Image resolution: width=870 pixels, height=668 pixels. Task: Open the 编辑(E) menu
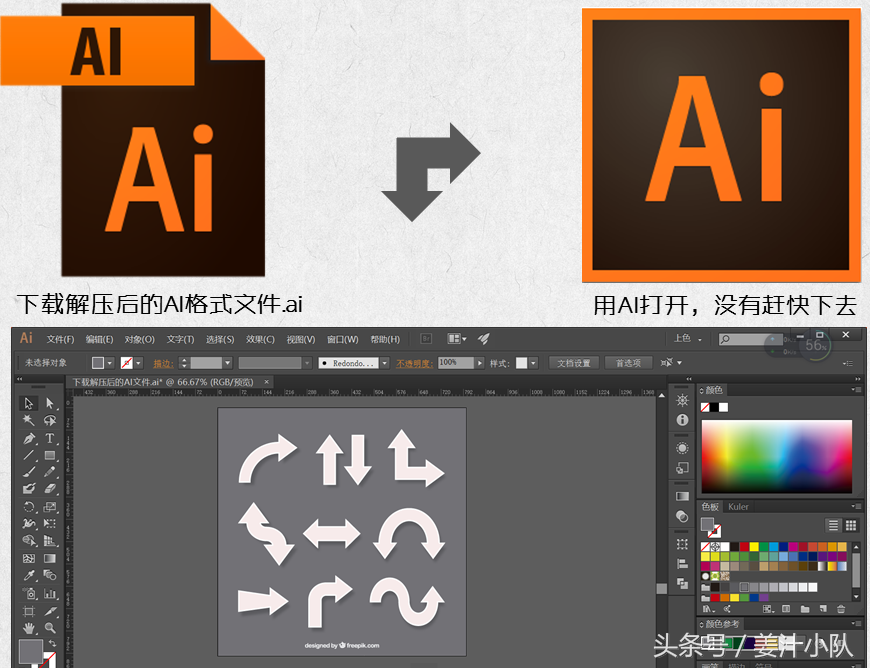pos(99,339)
